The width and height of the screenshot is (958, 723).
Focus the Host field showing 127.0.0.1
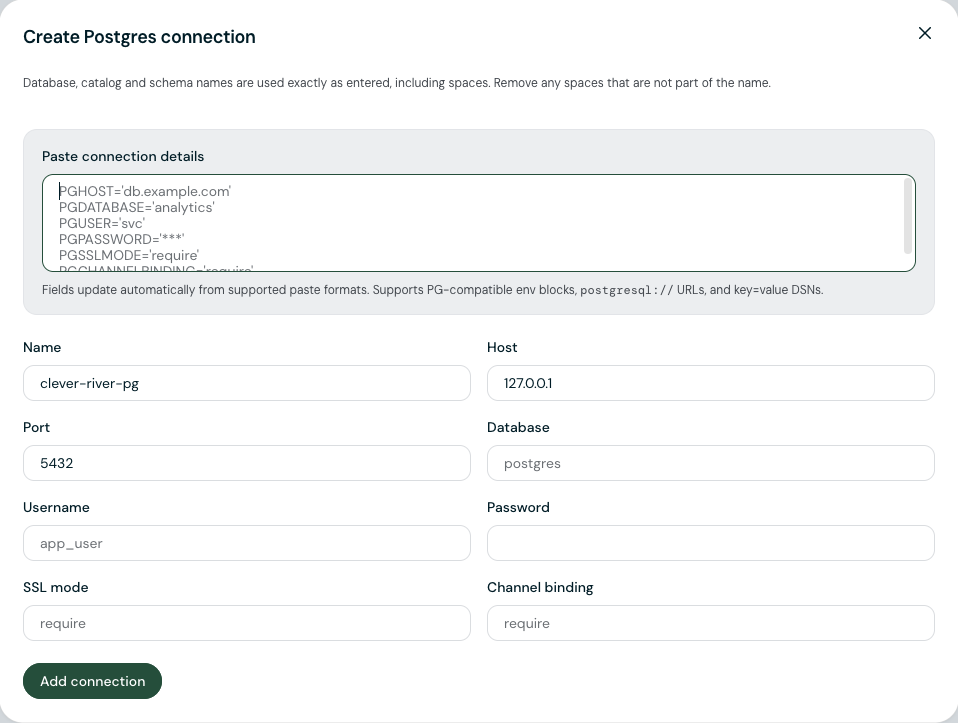coord(711,383)
